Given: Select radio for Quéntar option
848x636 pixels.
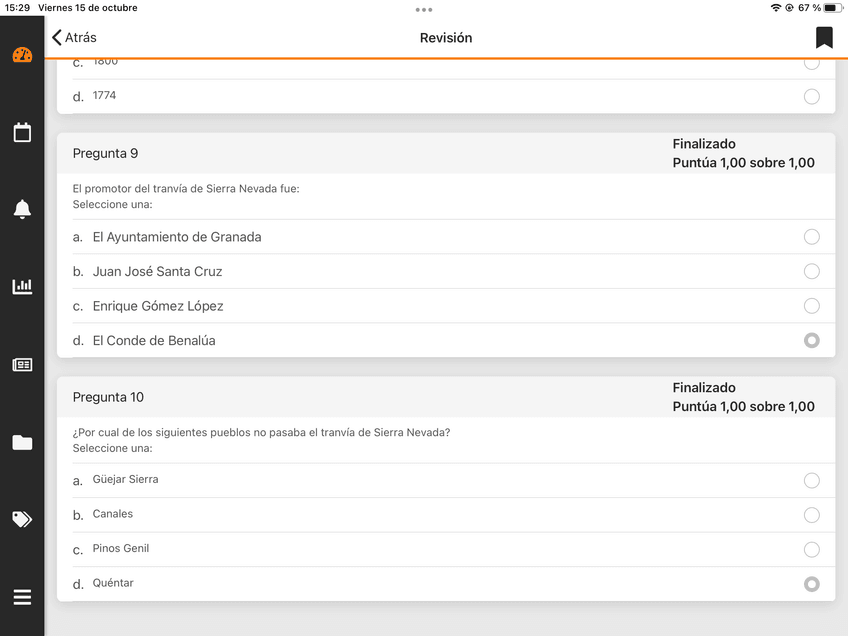Looking at the screenshot, I should click(812, 584).
